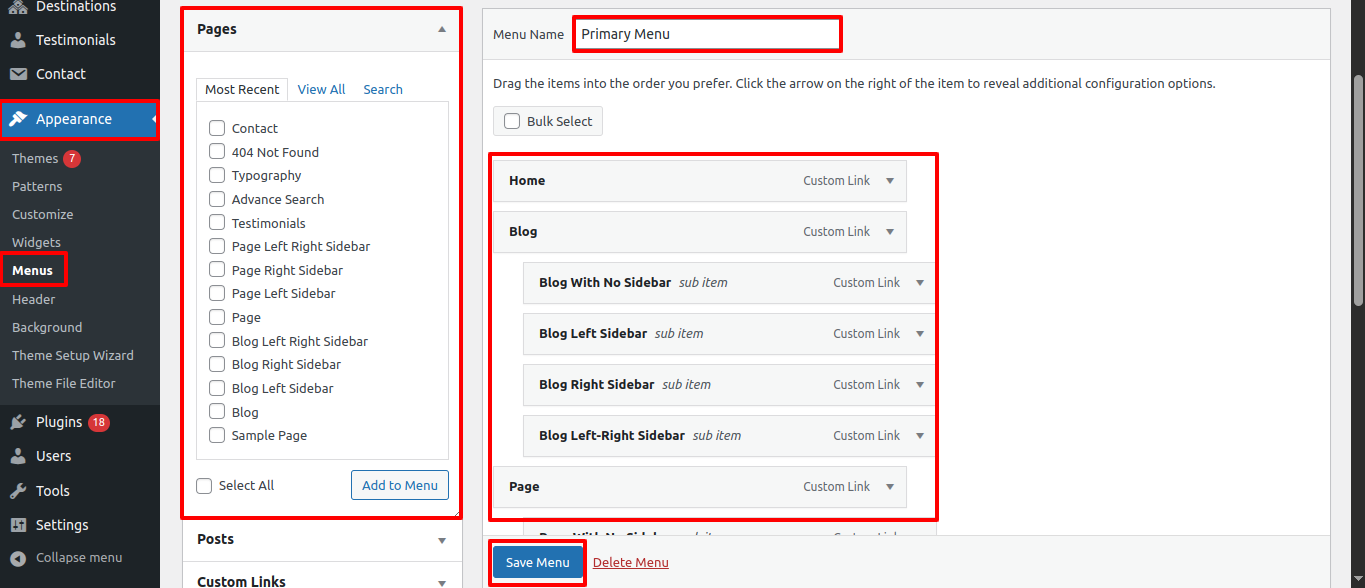This screenshot has width=1365, height=588.
Task: Click the Testimonials person icon in sidebar
Action: tap(18, 40)
